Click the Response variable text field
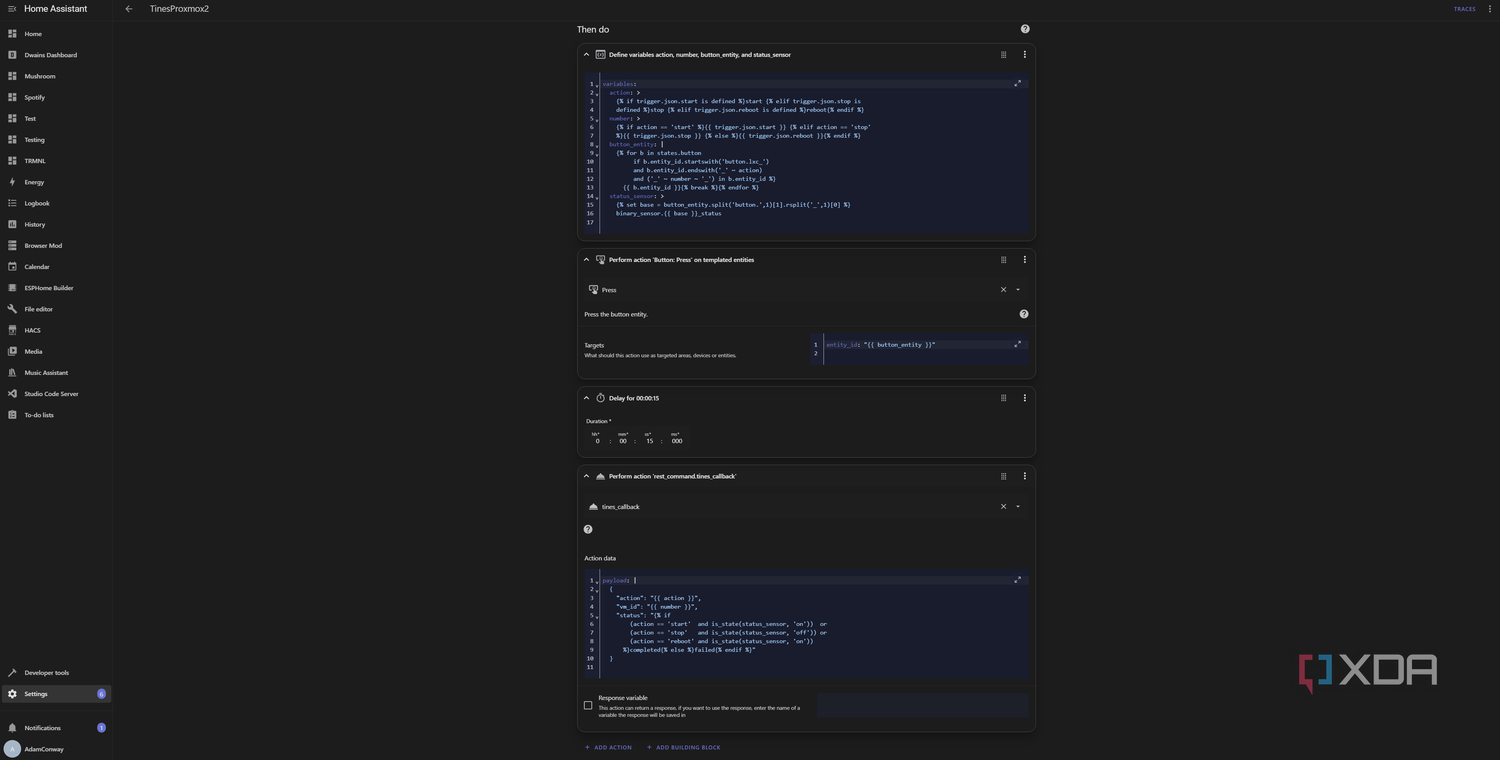 click(922, 705)
